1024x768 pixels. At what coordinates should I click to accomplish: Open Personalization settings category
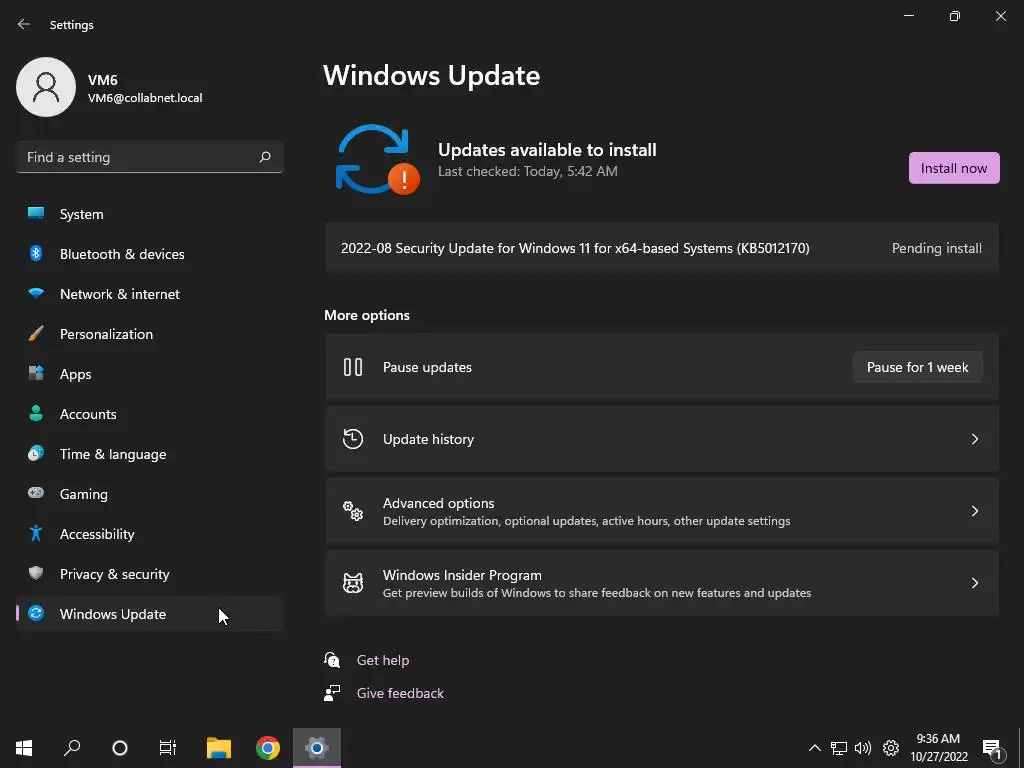click(x=150, y=334)
